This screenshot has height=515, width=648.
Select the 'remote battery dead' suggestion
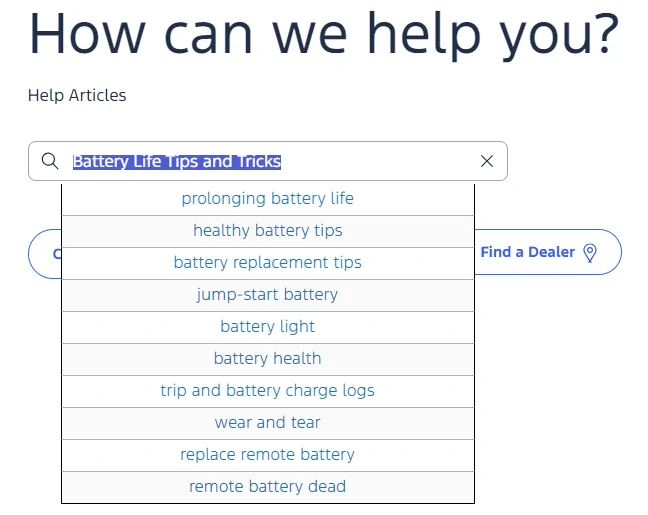(x=267, y=487)
